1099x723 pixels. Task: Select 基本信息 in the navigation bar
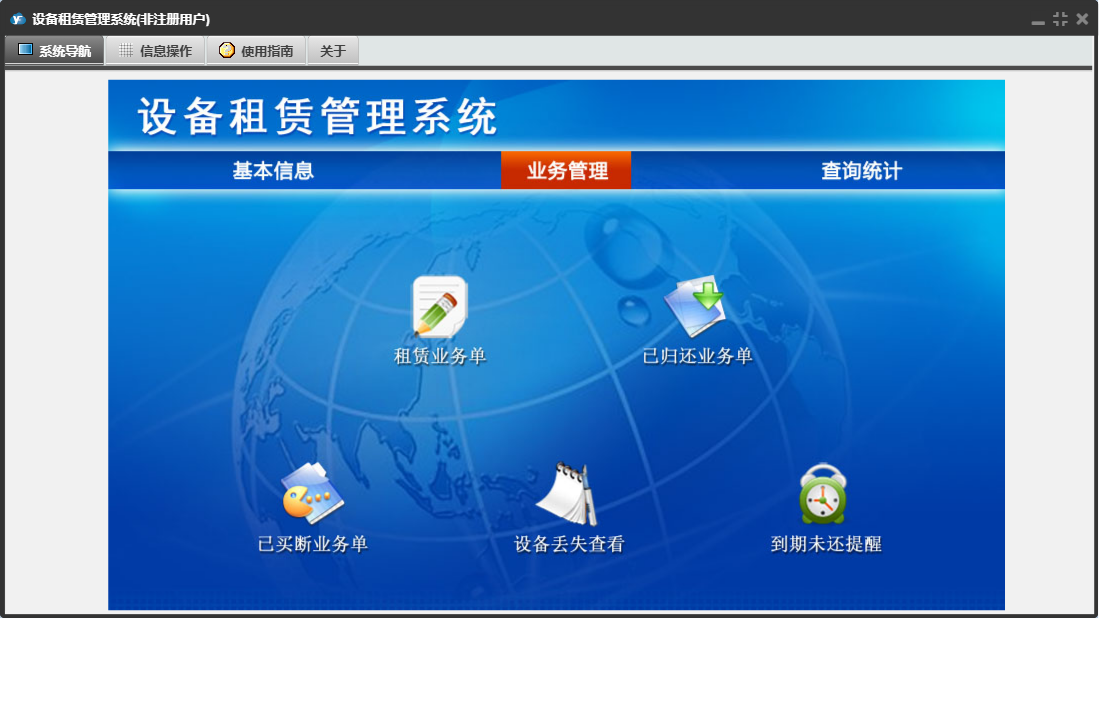click(x=273, y=171)
